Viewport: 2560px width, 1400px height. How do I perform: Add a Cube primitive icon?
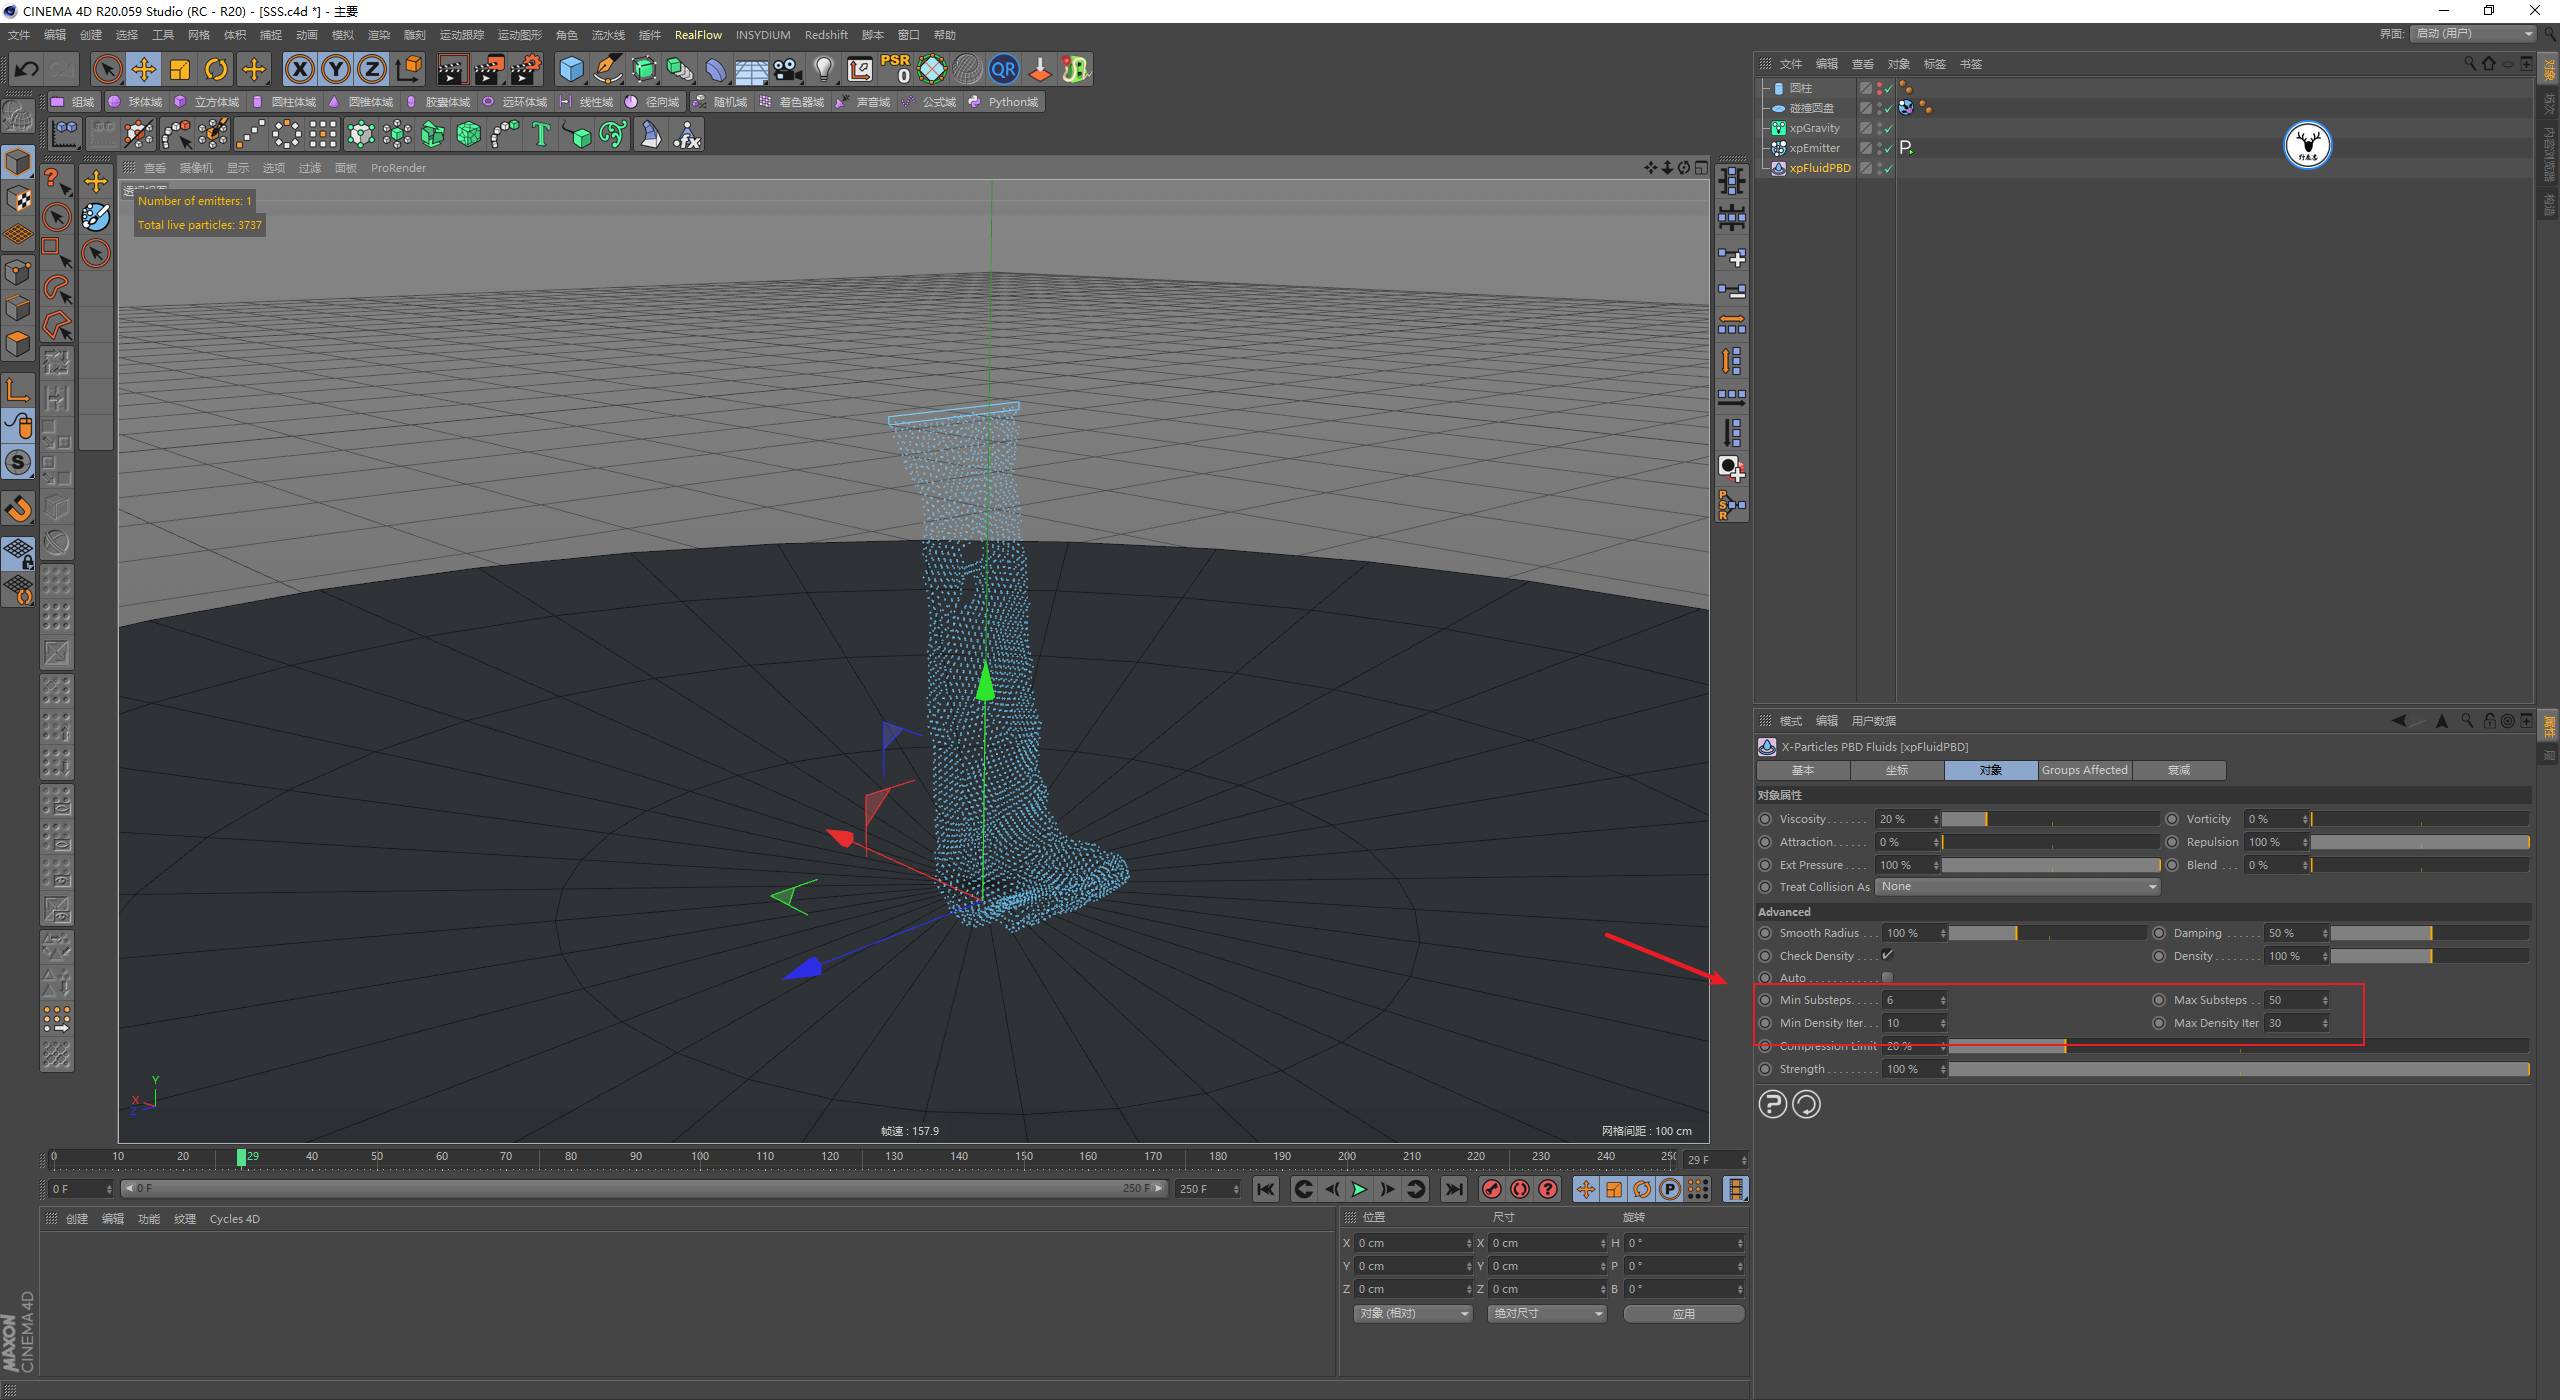point(571,69)
